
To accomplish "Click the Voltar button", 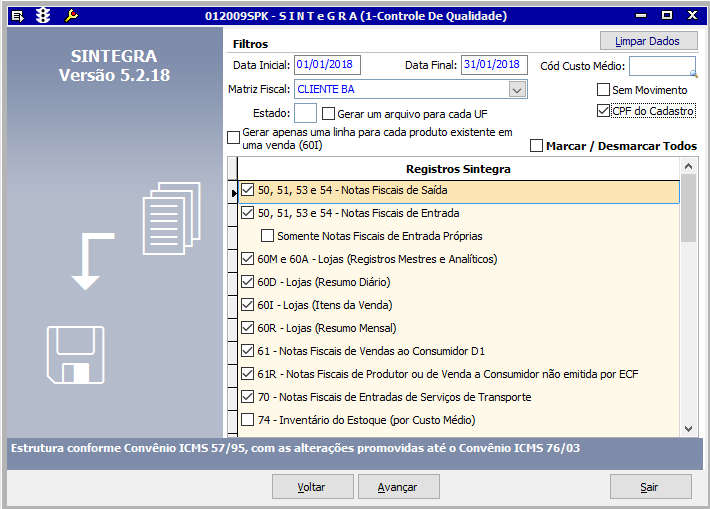I will pos(312,487).
